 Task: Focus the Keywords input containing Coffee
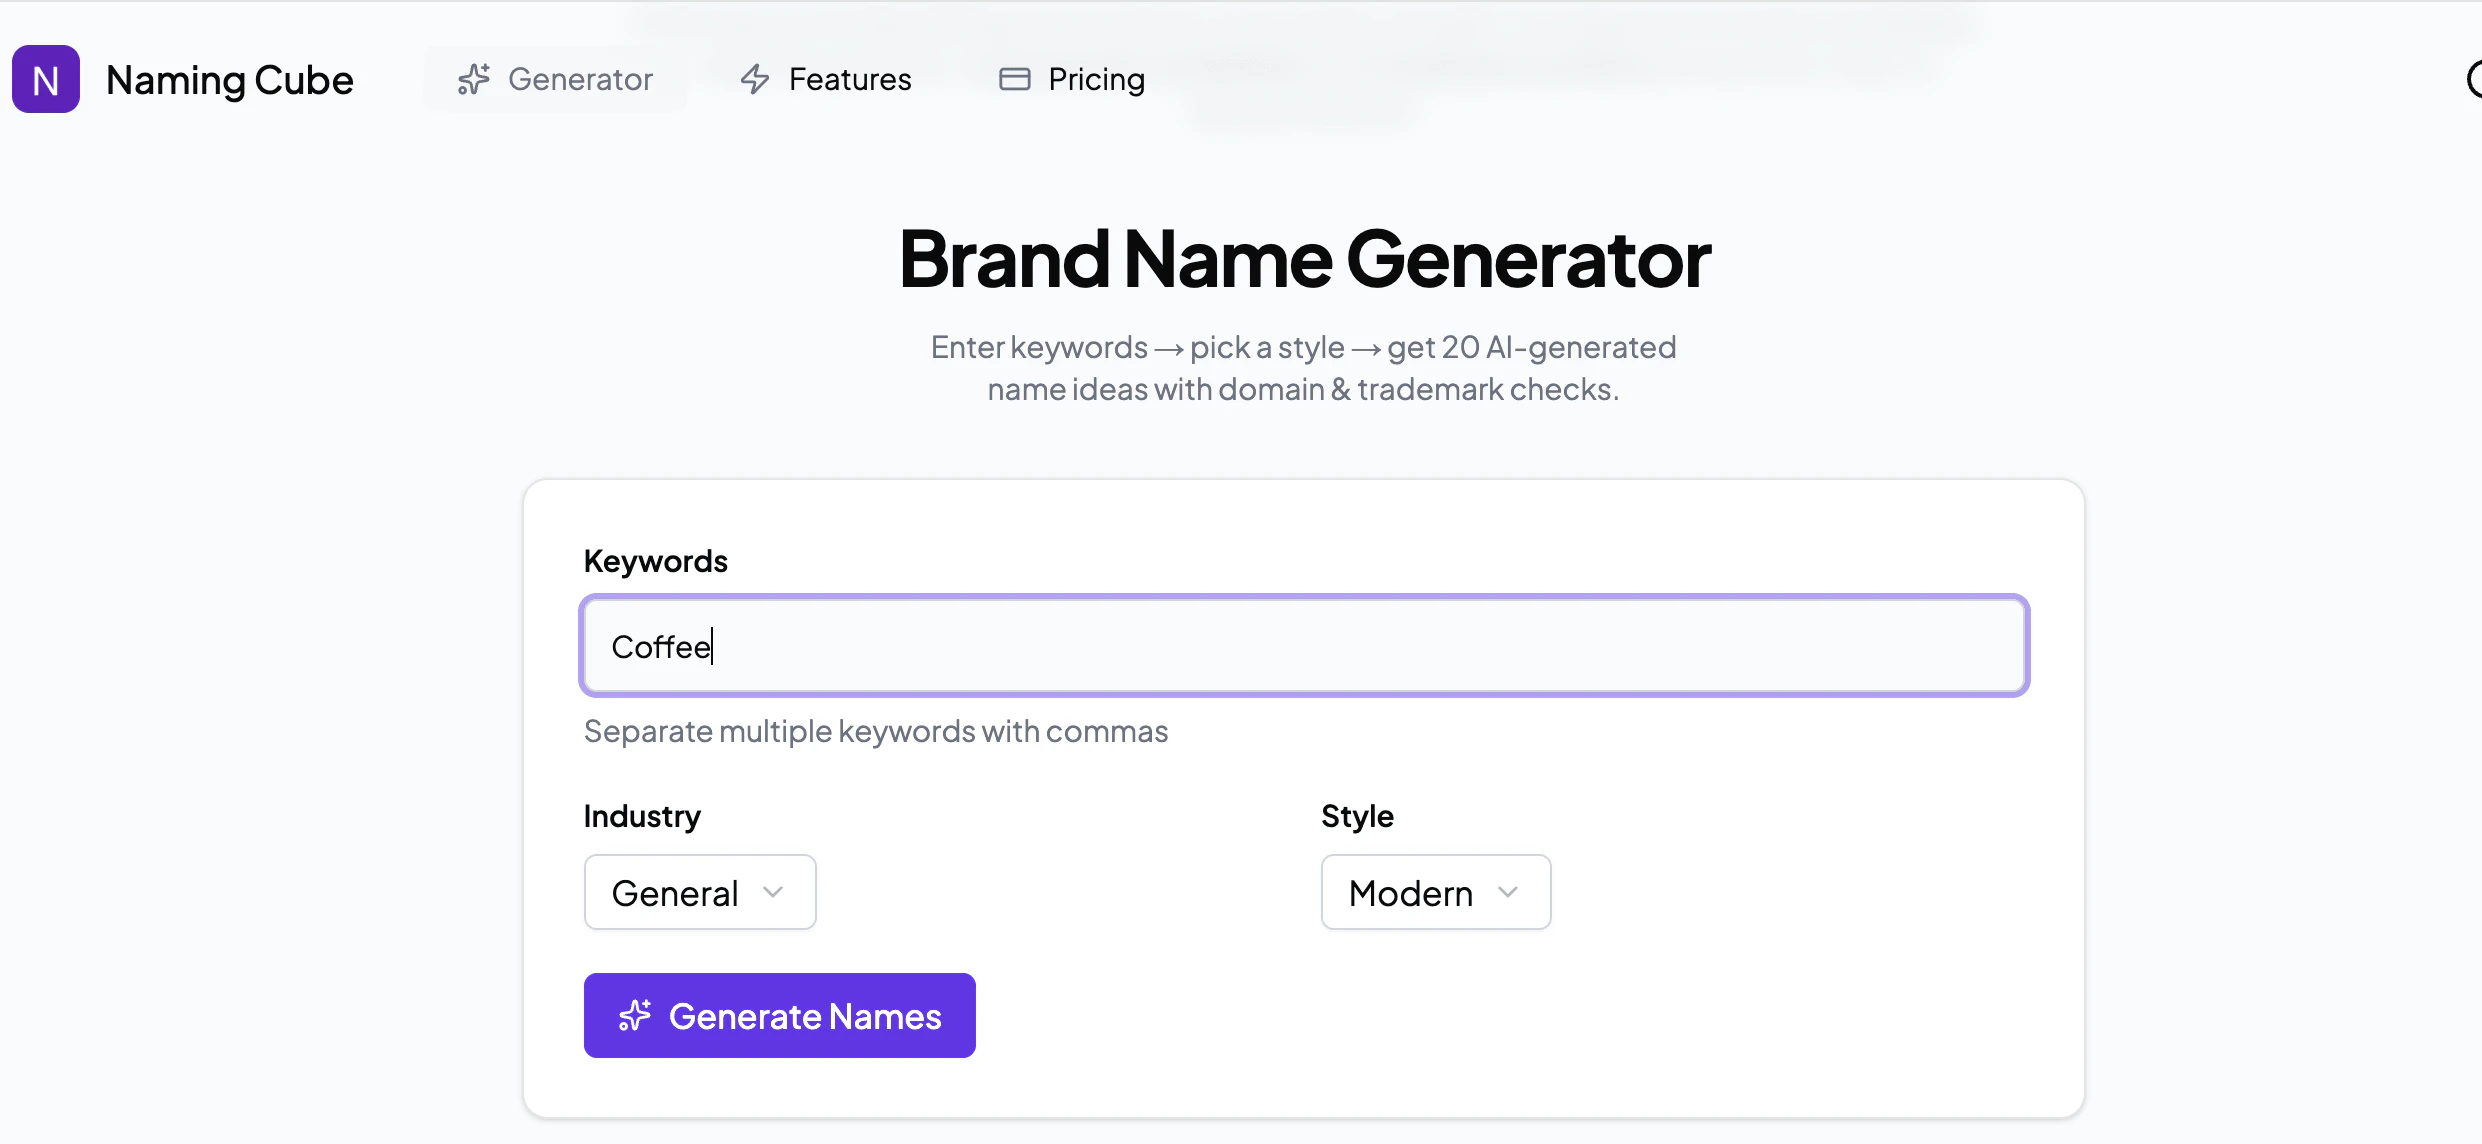pyautogui.click(x=1304, y=646)
